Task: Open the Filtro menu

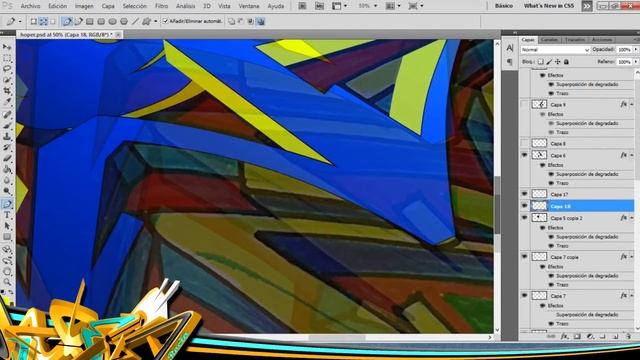Action: (162, 6)
